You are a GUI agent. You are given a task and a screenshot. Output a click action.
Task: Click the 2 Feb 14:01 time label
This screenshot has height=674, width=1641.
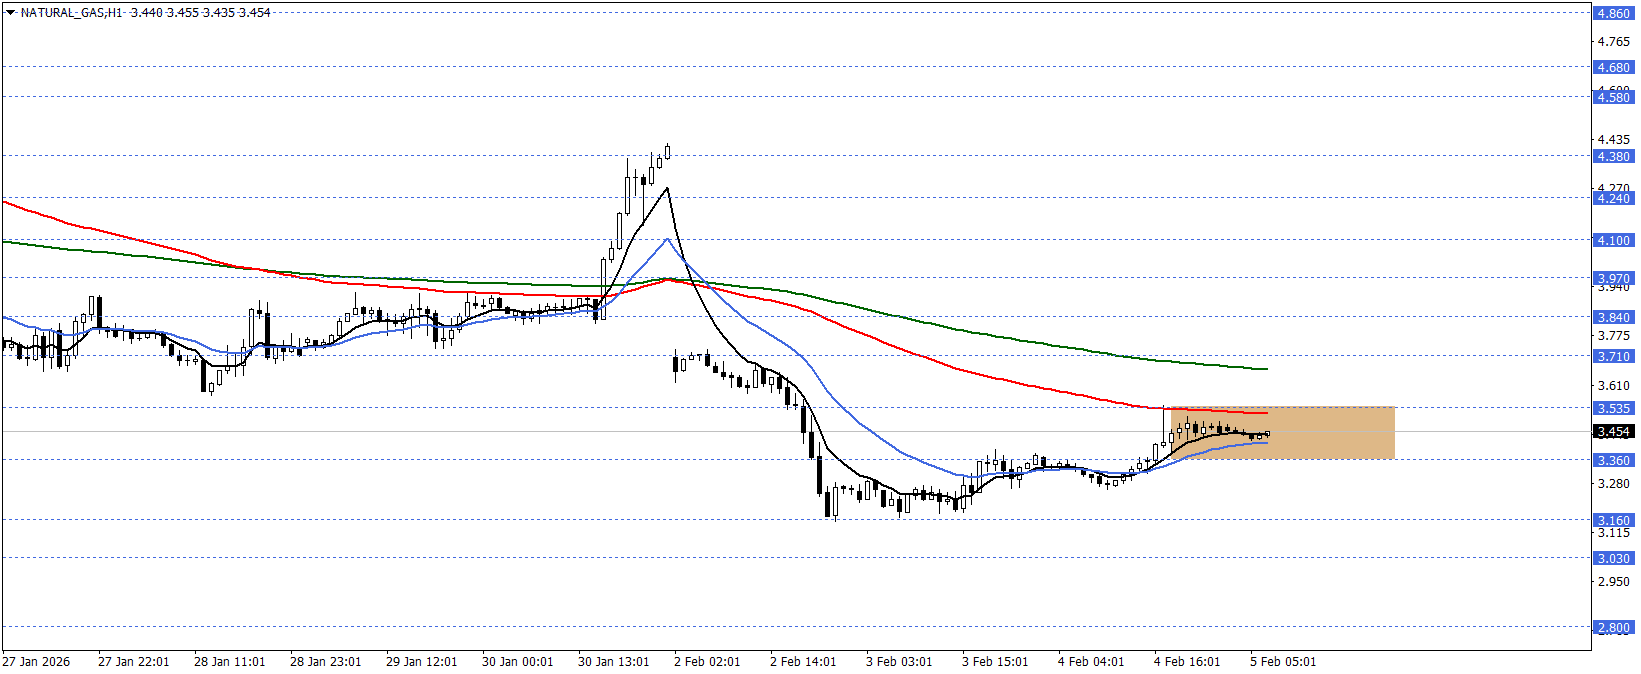805,662
